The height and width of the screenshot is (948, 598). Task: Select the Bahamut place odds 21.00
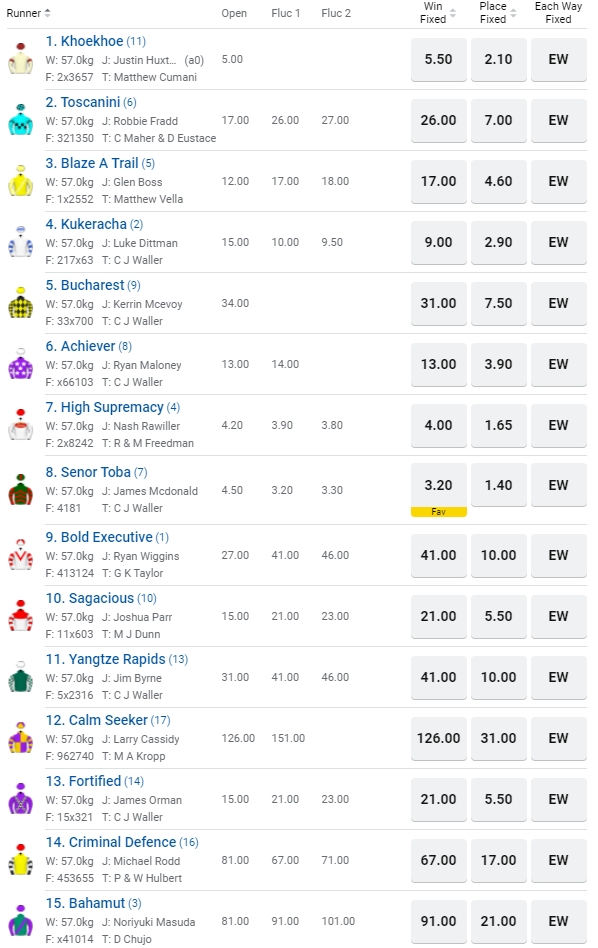click(x=498, y=921)
